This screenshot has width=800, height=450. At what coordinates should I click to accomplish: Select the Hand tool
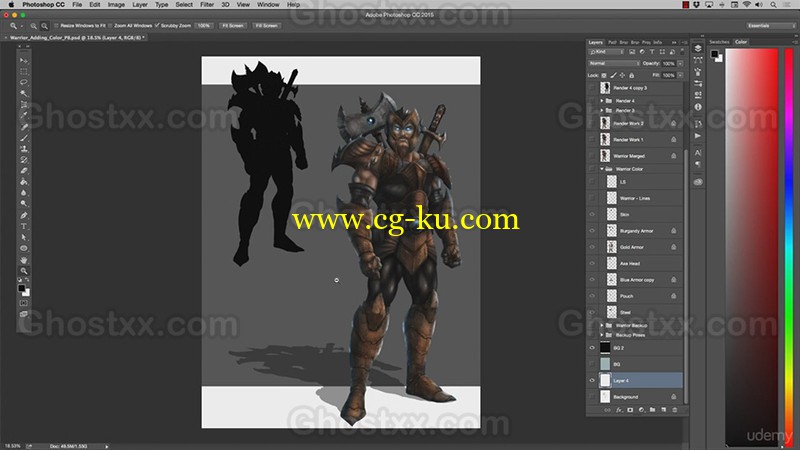click(x=23, y=260)
